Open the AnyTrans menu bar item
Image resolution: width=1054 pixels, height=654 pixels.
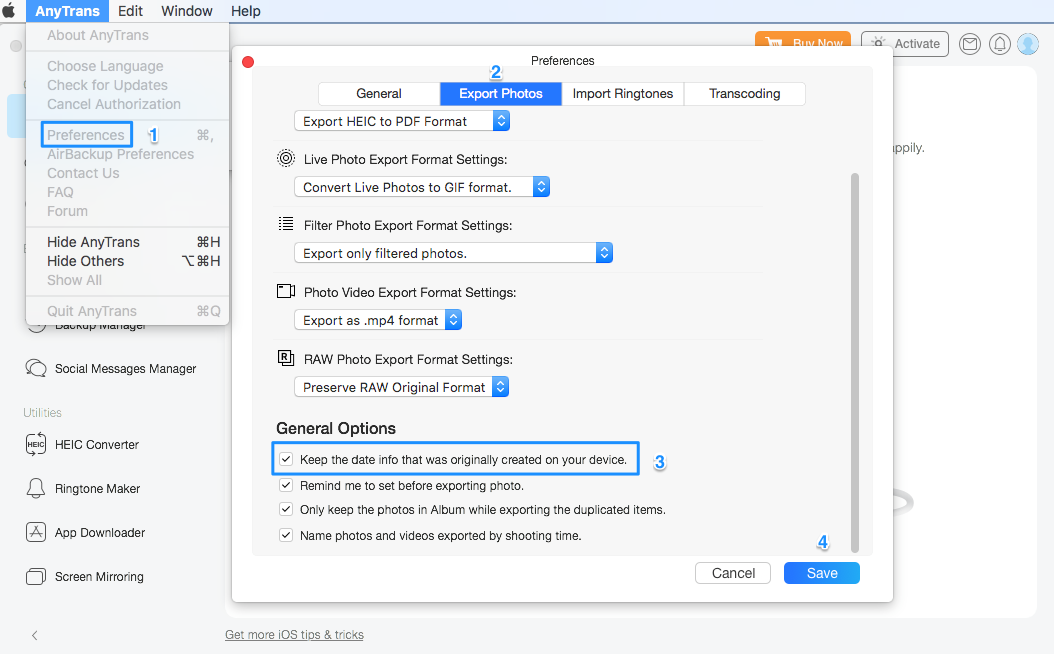pos(67,11)
